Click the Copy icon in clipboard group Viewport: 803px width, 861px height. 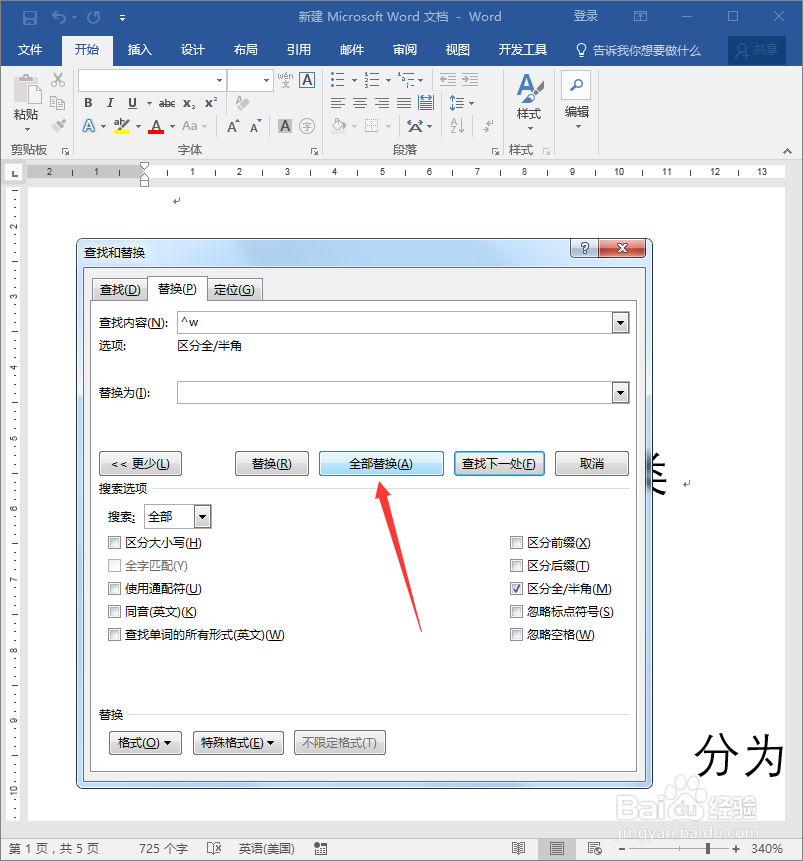(x=58, y=103)
